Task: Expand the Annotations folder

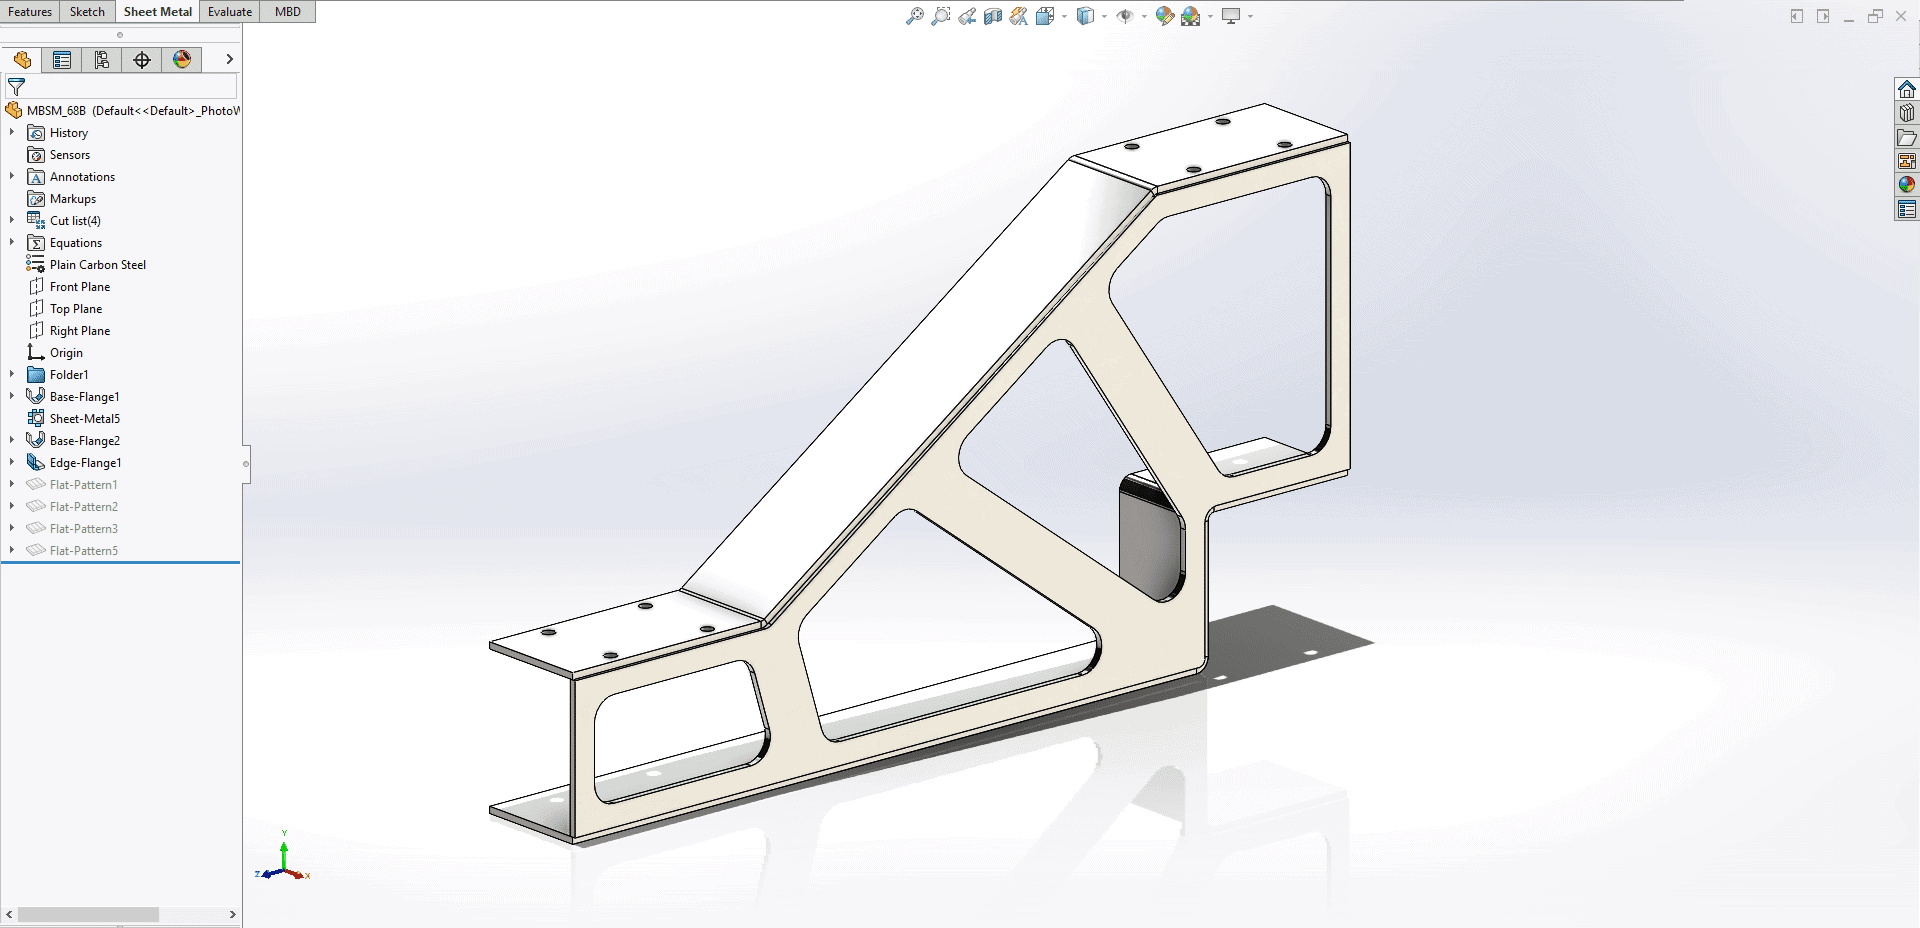Action: 12,177
